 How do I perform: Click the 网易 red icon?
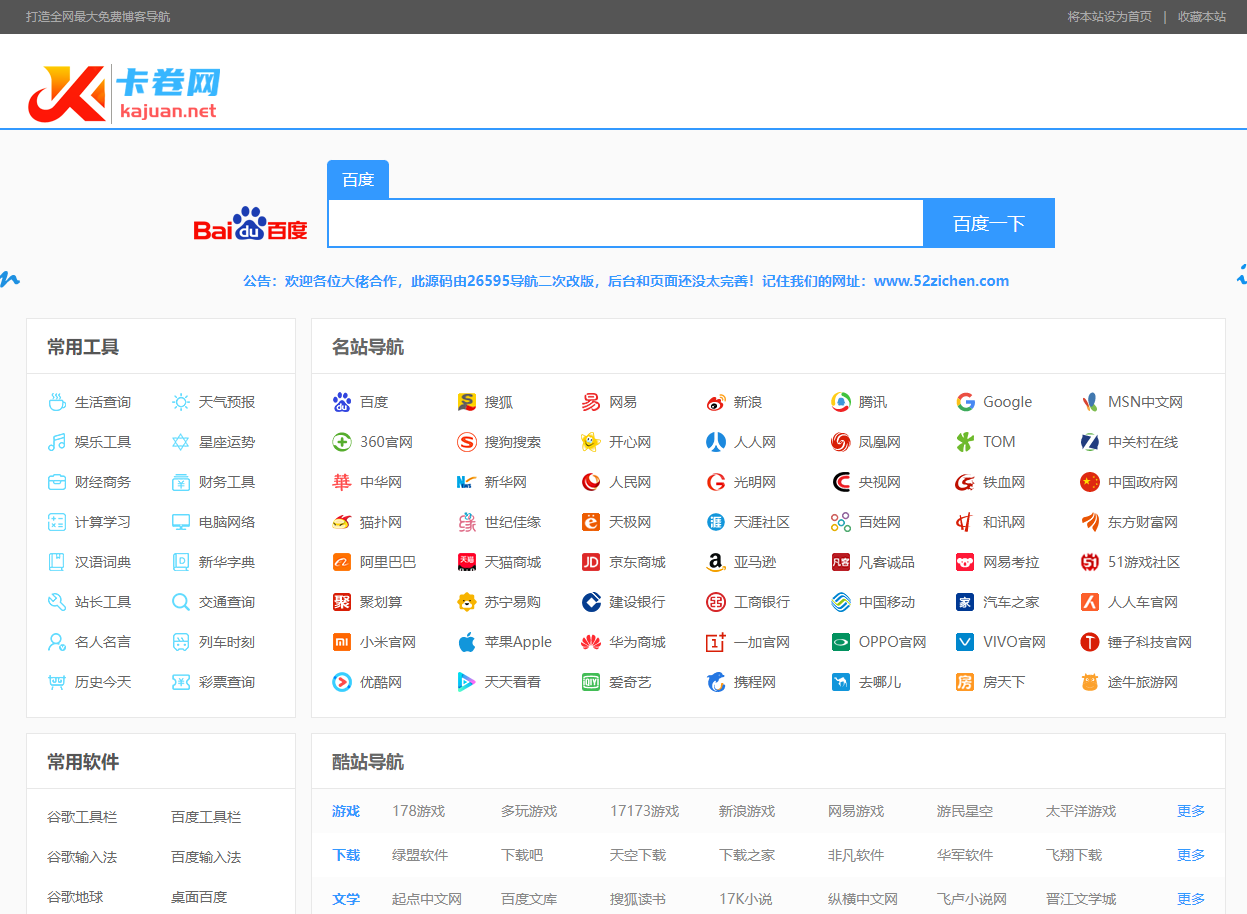click(x=591, y=402)
